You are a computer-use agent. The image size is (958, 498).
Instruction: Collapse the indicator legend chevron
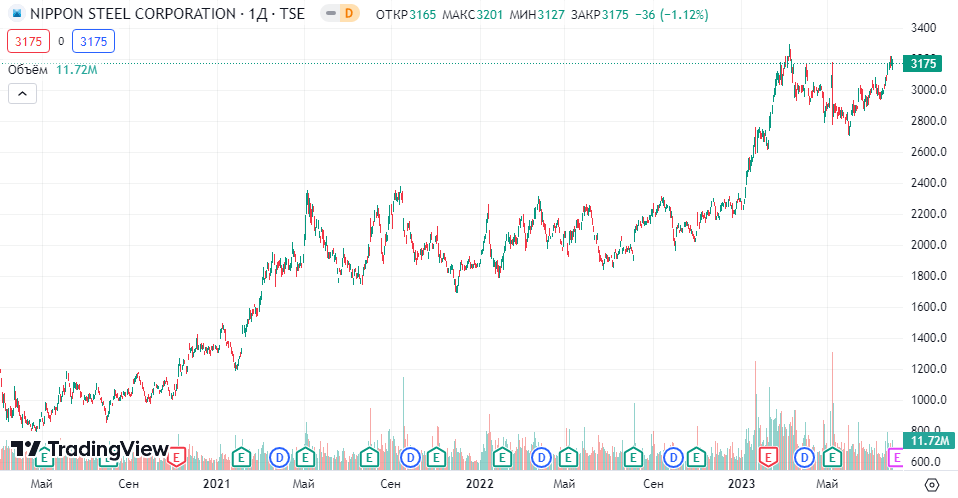point(23,93)
